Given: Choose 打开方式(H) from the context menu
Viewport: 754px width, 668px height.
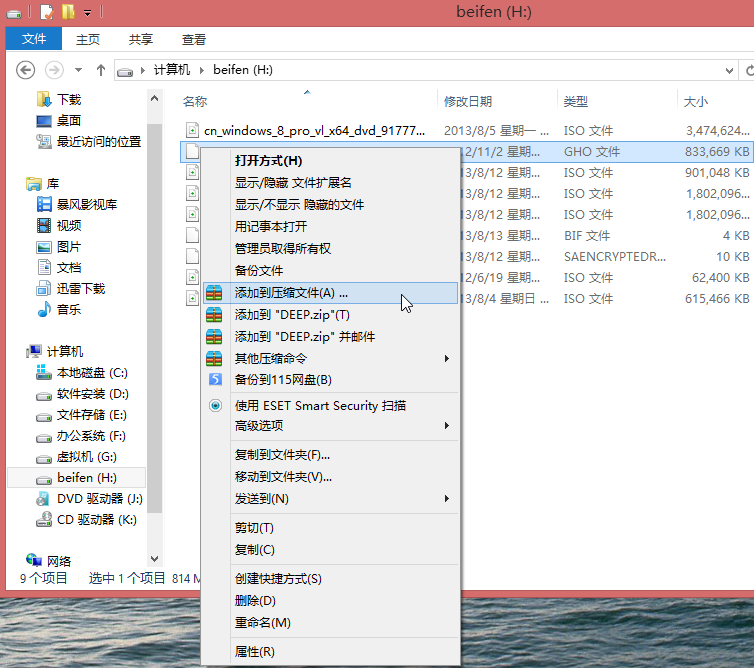Looking at the screenshot, I should [x=330, y=161].
